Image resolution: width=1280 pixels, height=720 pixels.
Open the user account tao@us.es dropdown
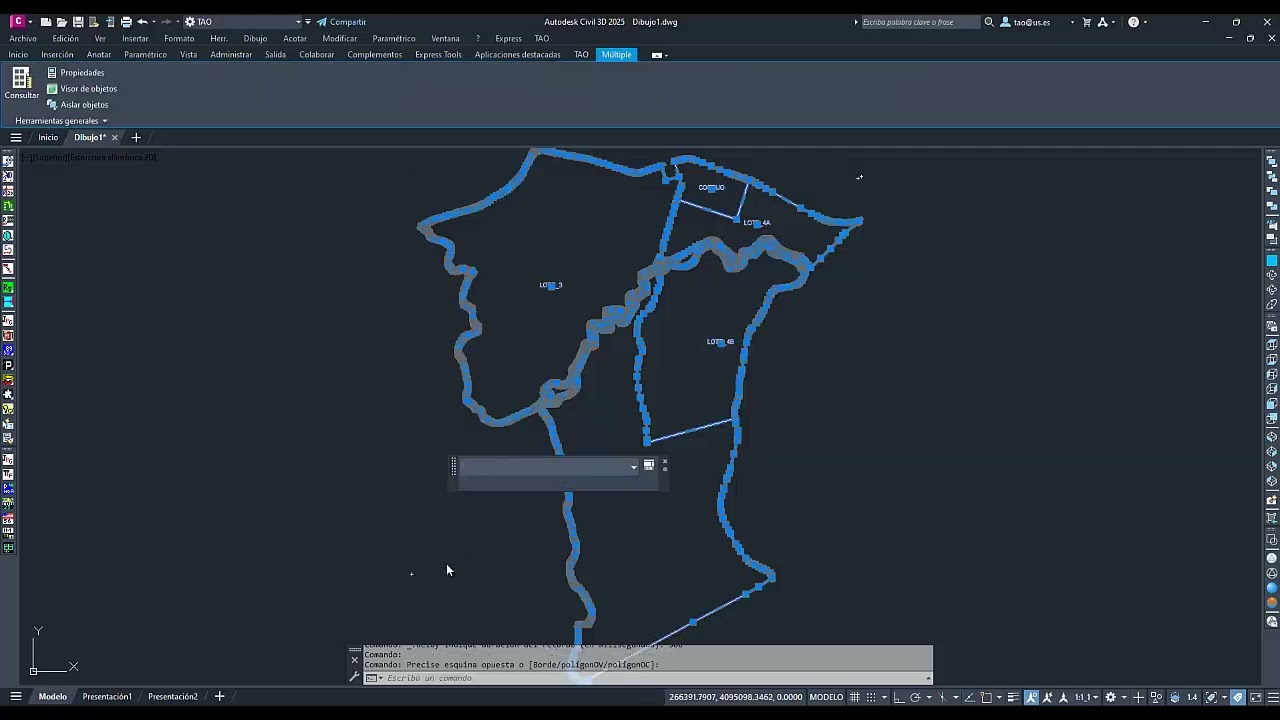point(1038,22)
